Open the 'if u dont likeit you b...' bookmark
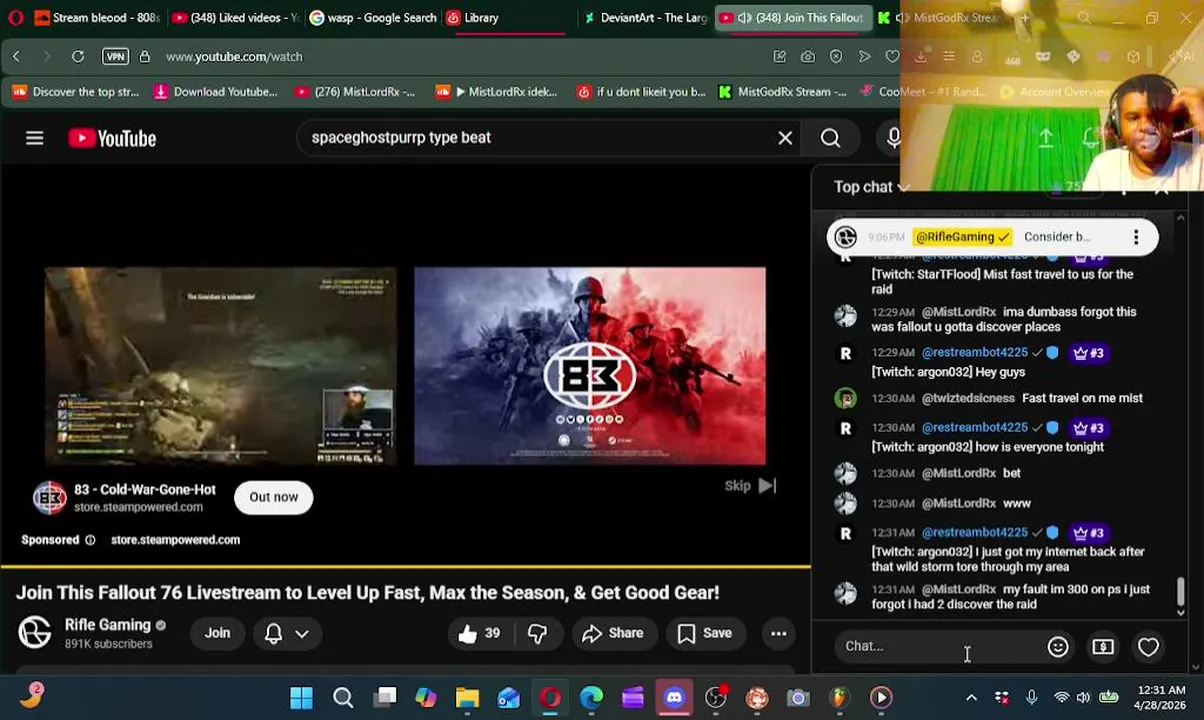Image resolution: width=1204 pixels, height=720 pixels. pyautogui.click(x=641, y=92)
